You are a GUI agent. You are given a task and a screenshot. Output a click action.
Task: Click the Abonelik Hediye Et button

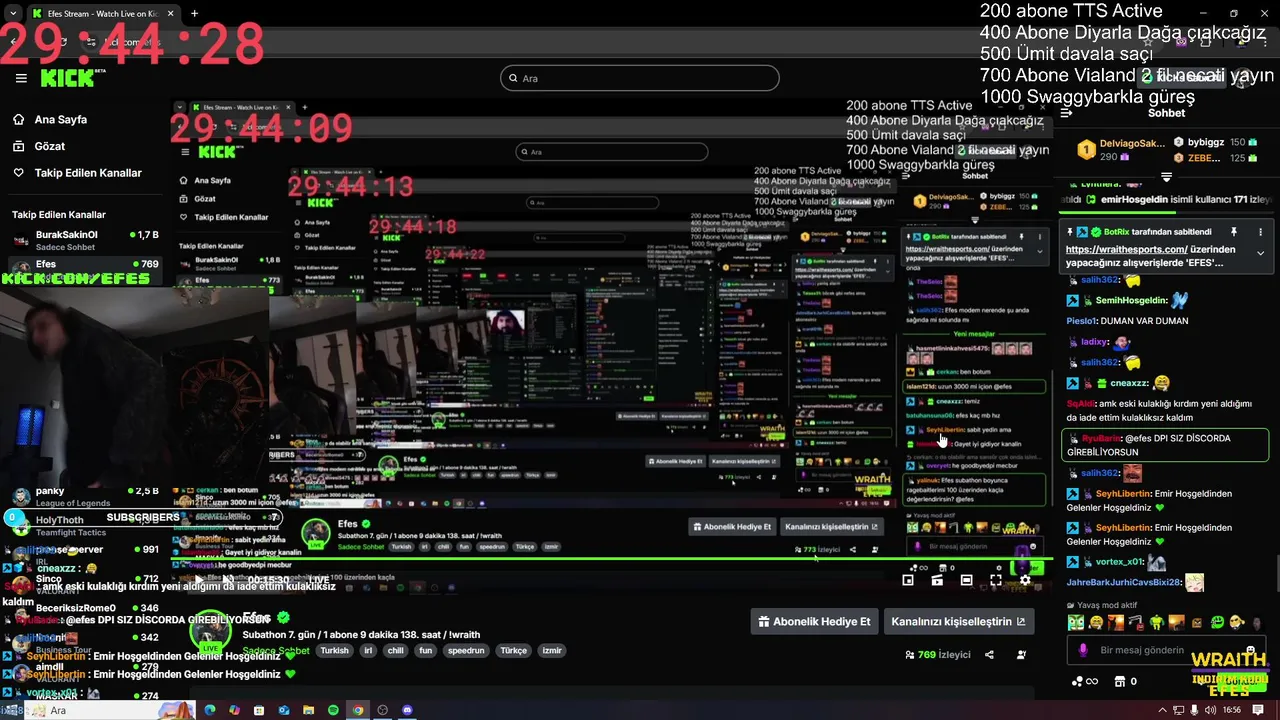click(x=814, y=621)
